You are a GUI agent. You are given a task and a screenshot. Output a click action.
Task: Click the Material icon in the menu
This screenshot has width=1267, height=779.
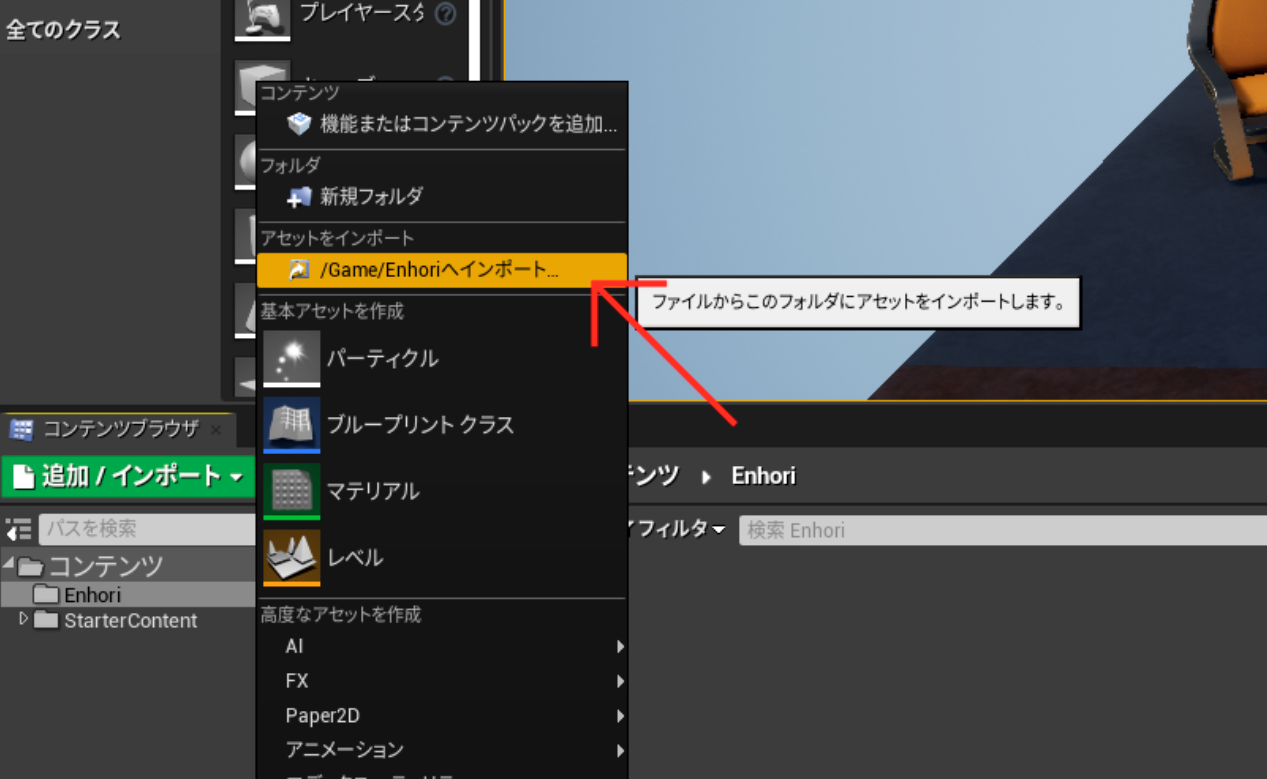291,490
